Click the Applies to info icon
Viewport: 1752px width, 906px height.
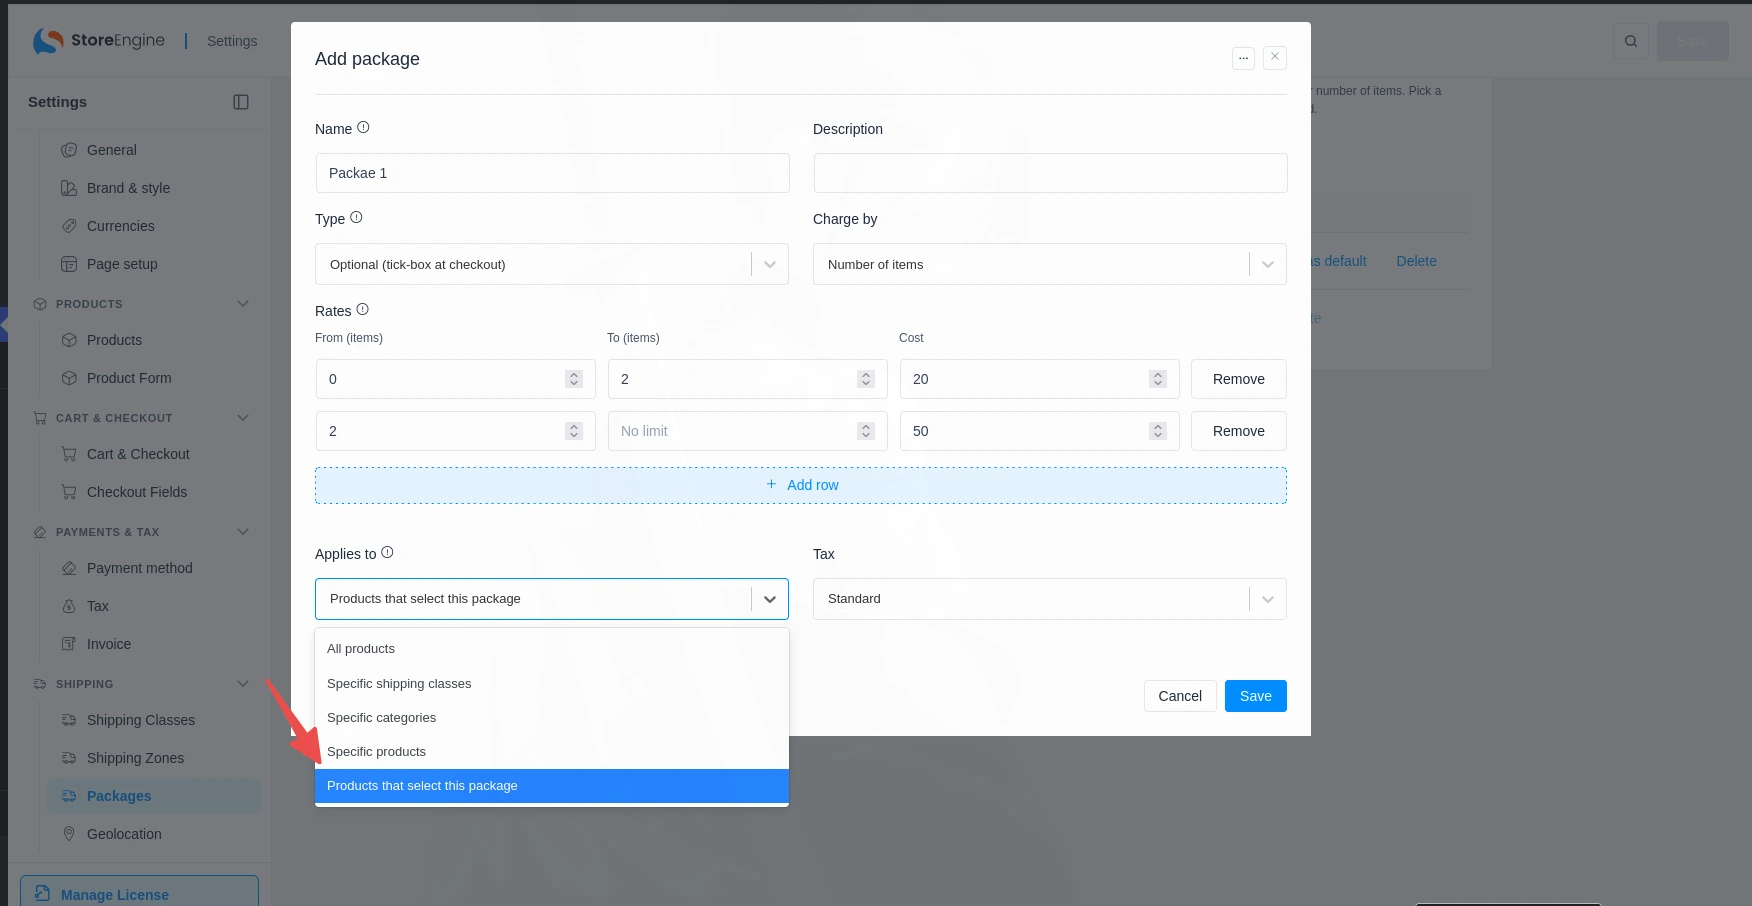pyautogui.click(x=387, y=553)
